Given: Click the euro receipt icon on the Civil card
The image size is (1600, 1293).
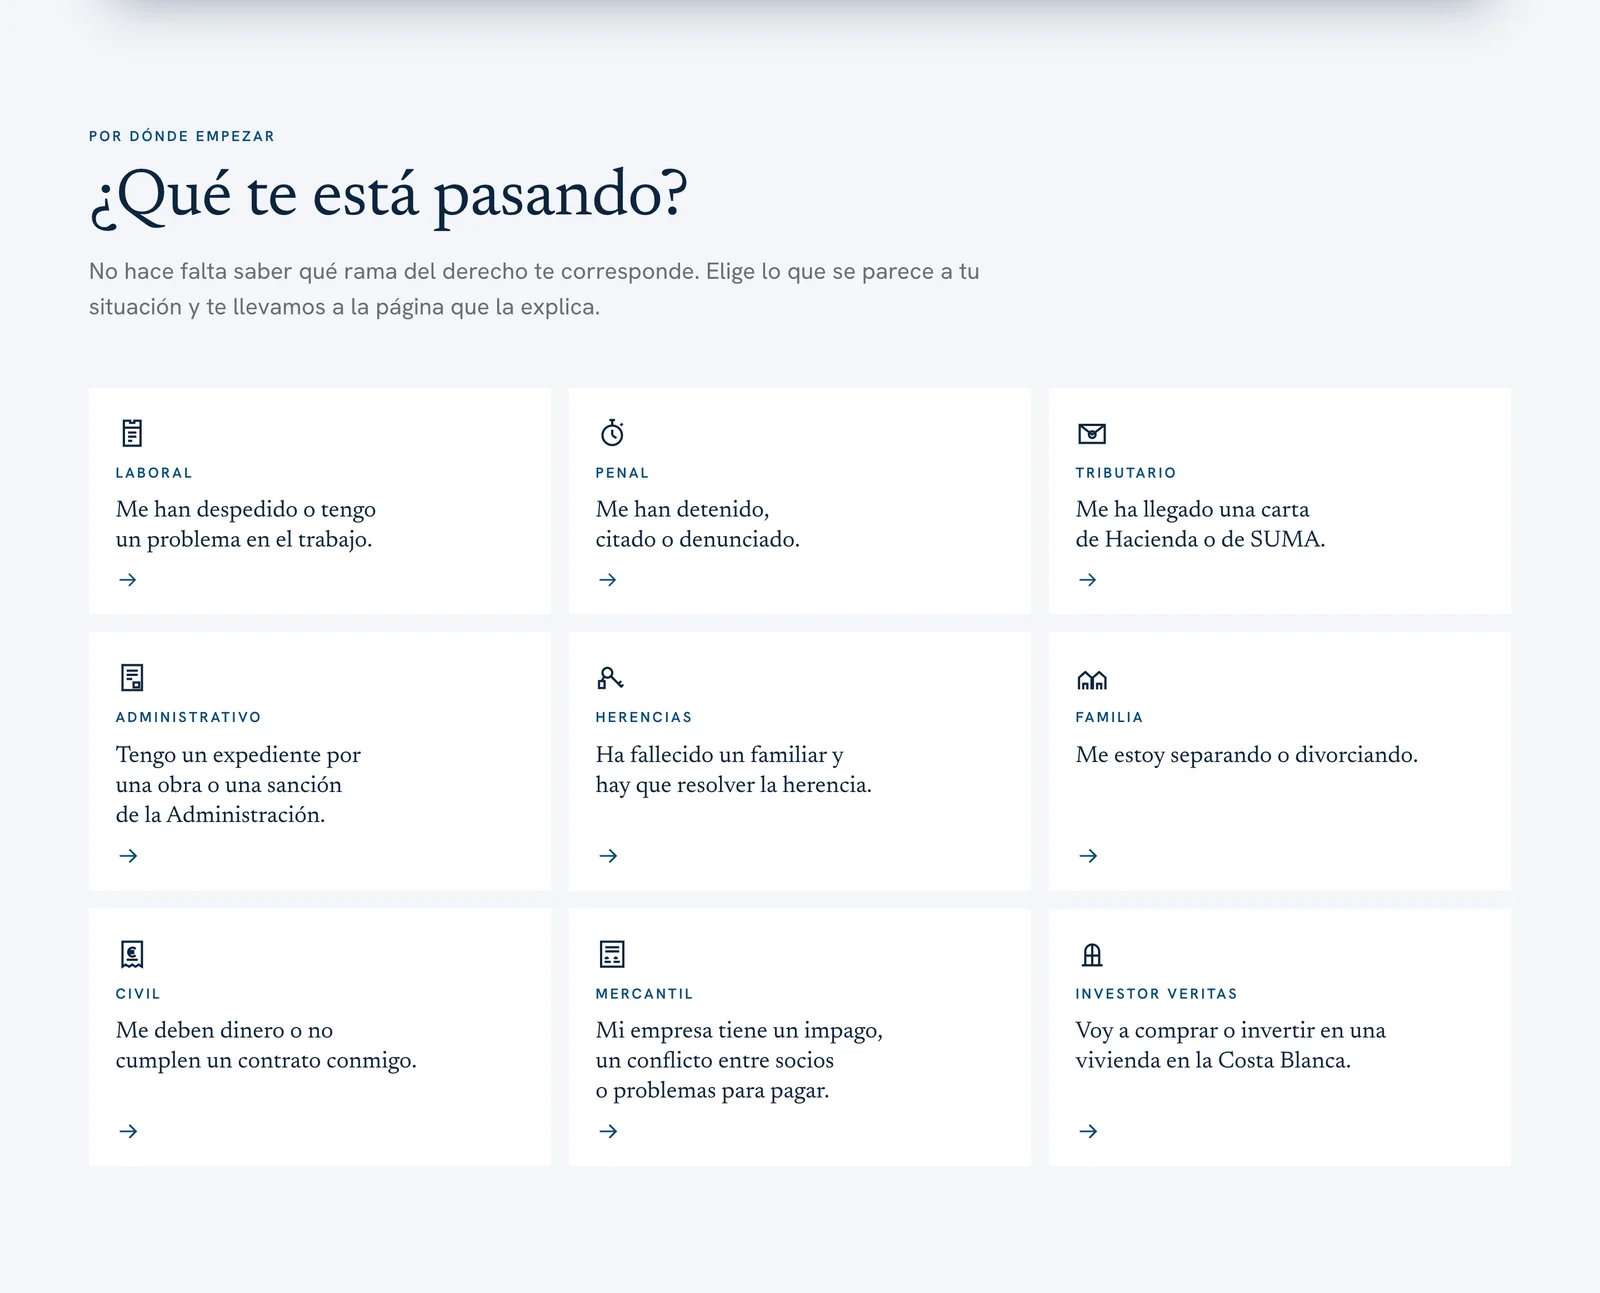Looking at the screenshot, I should pyautogui.click(x=132, y=954).
